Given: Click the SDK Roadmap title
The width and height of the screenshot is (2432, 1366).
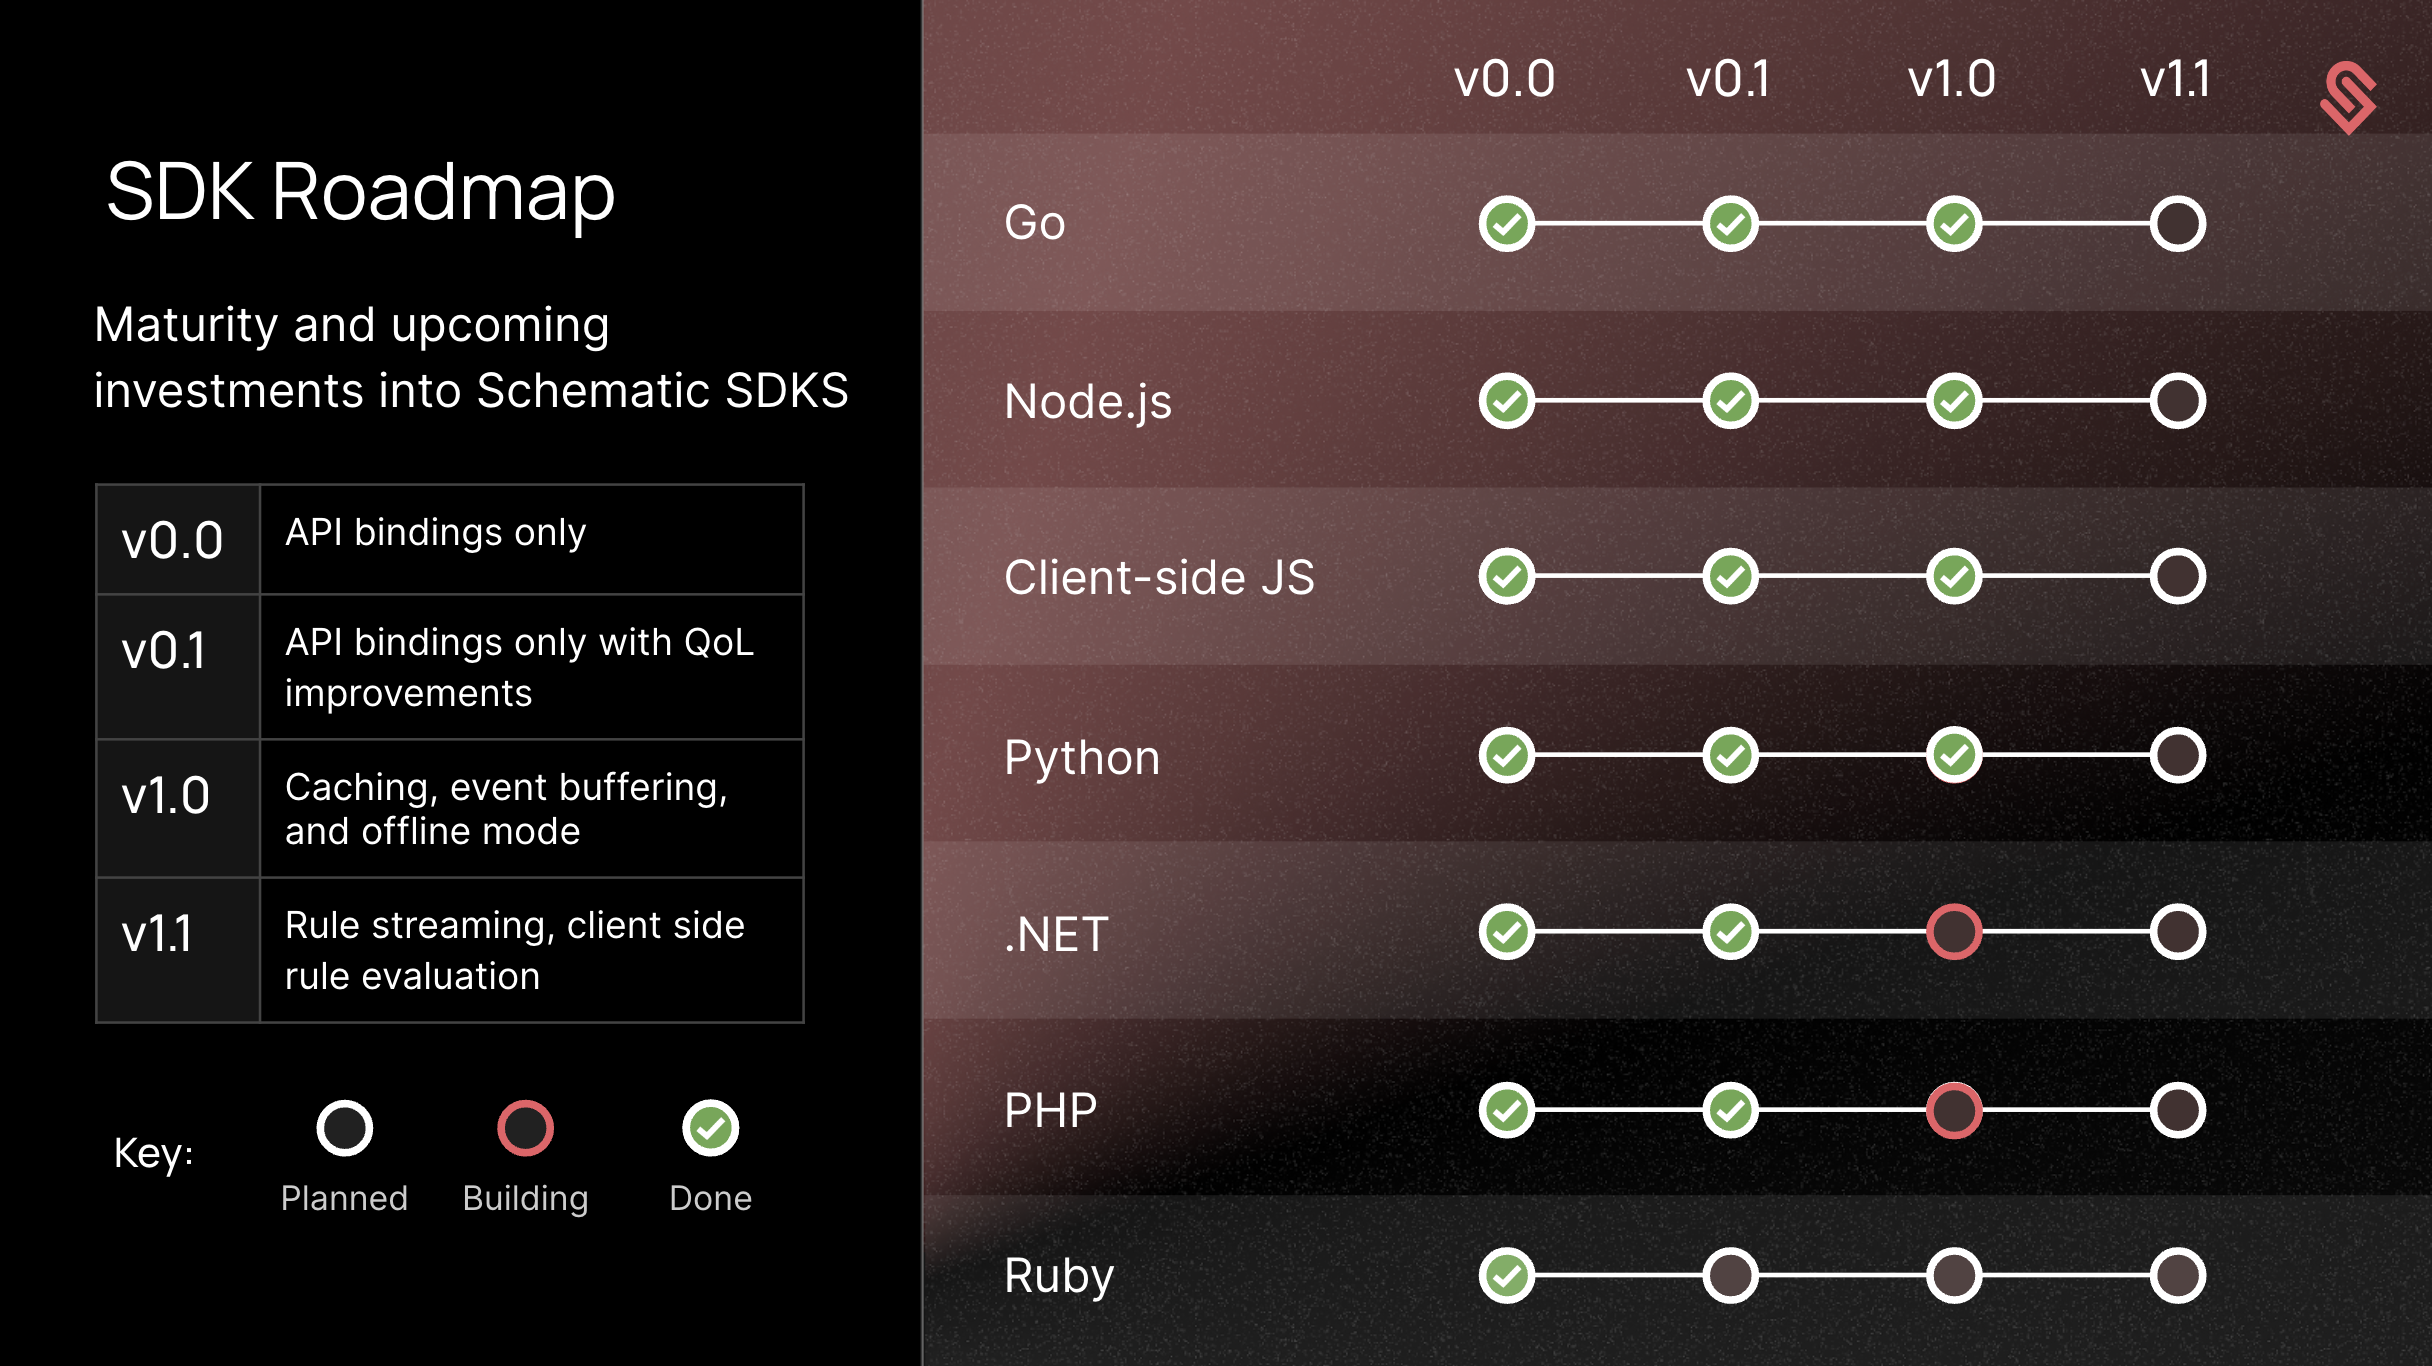Looking at the screenshot, I should coord(360,191).
